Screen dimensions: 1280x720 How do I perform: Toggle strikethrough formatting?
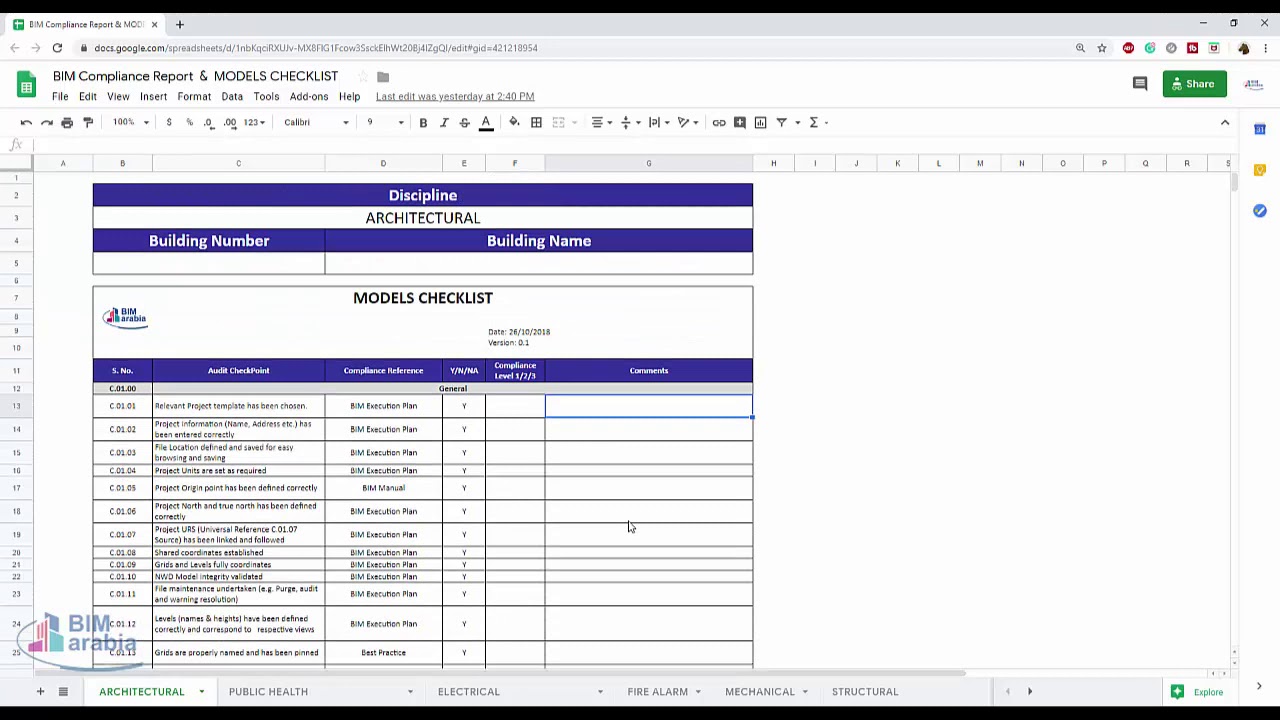pyautogui.click(x=464, y=122)
